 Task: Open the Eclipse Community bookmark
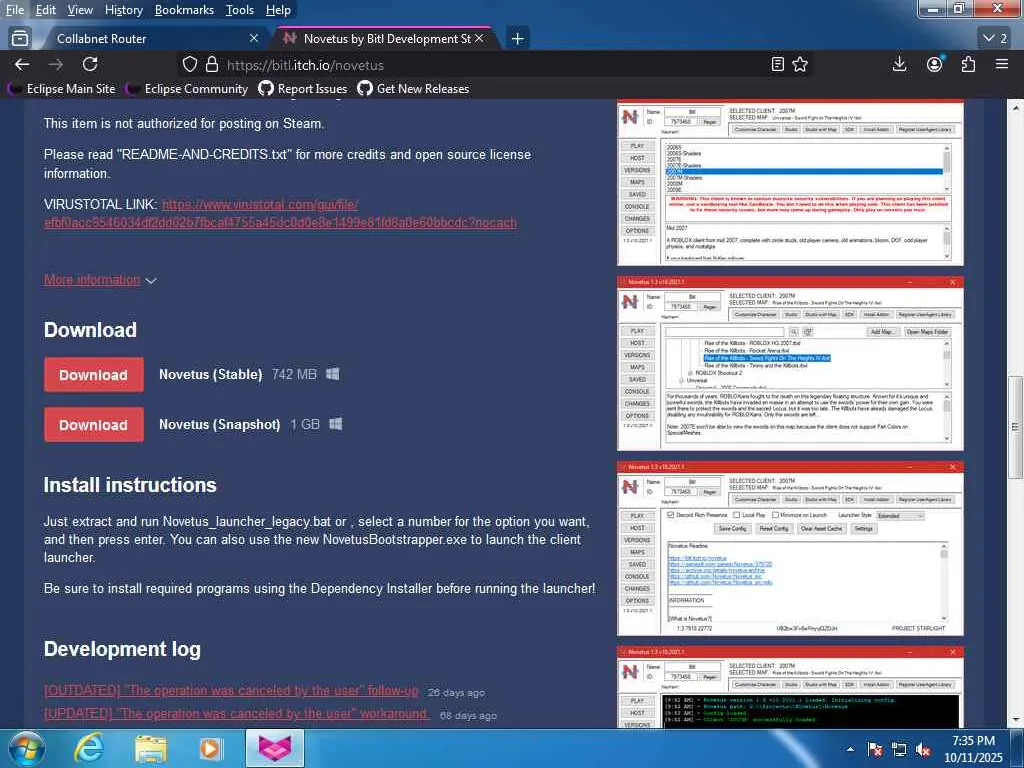point(187,89)
